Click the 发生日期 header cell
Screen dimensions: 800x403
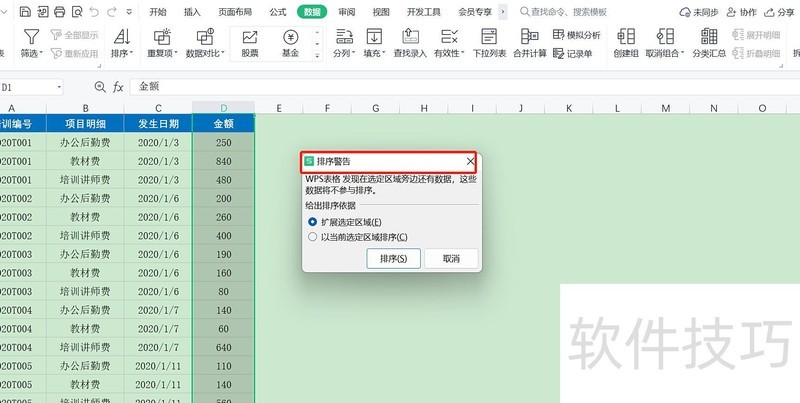pos(158,123)
